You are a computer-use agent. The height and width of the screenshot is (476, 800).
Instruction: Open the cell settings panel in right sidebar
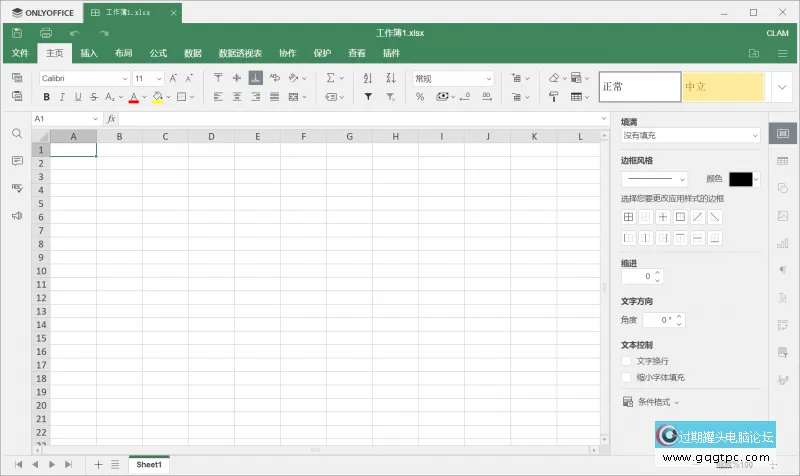click(783, 134)
